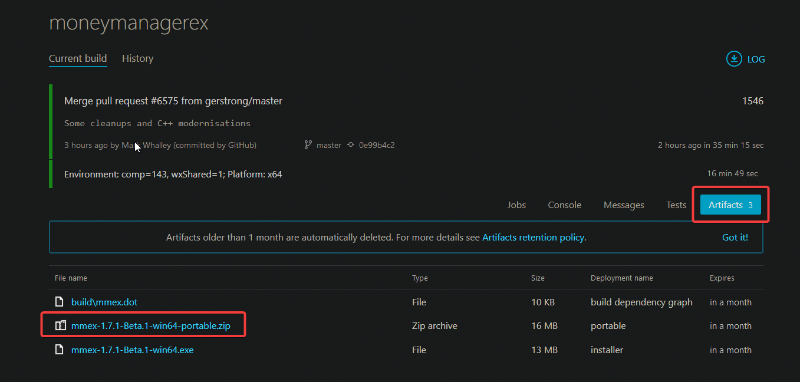Click the Size column header
Image resolution: width=800 pixels, height=382 pixels.
pyautogui.click(x=537, y=278)
